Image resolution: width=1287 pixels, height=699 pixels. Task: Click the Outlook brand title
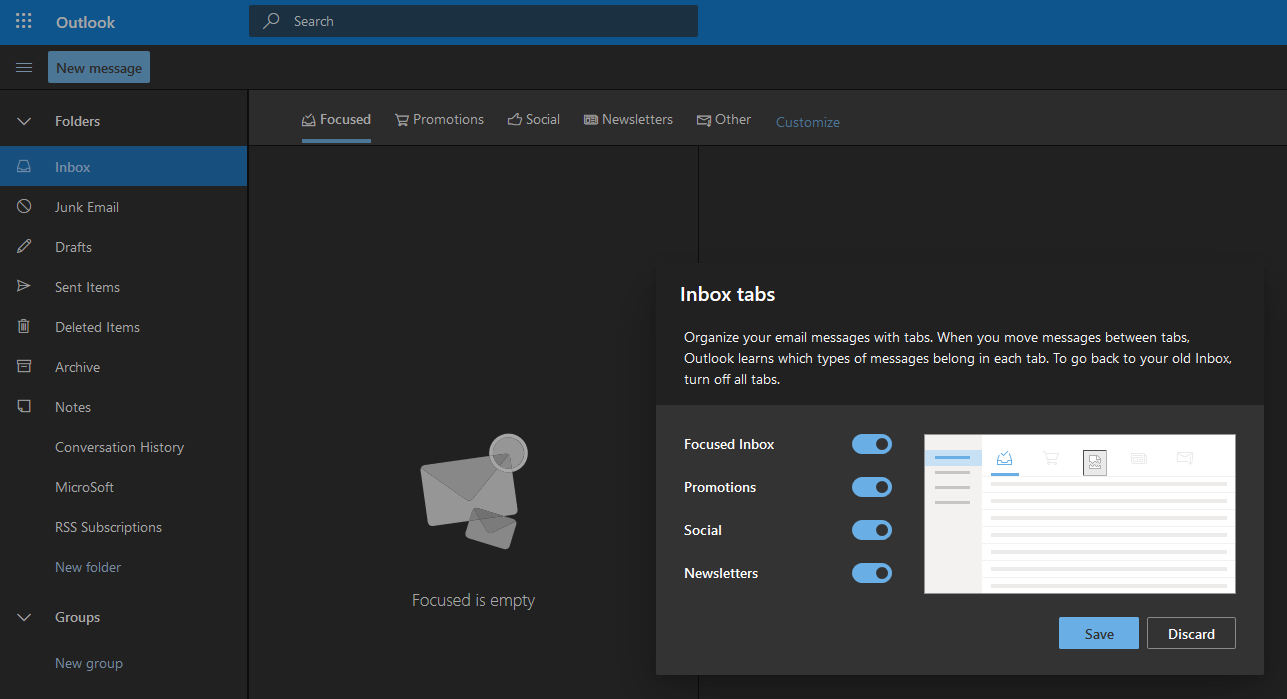[85, 22]
